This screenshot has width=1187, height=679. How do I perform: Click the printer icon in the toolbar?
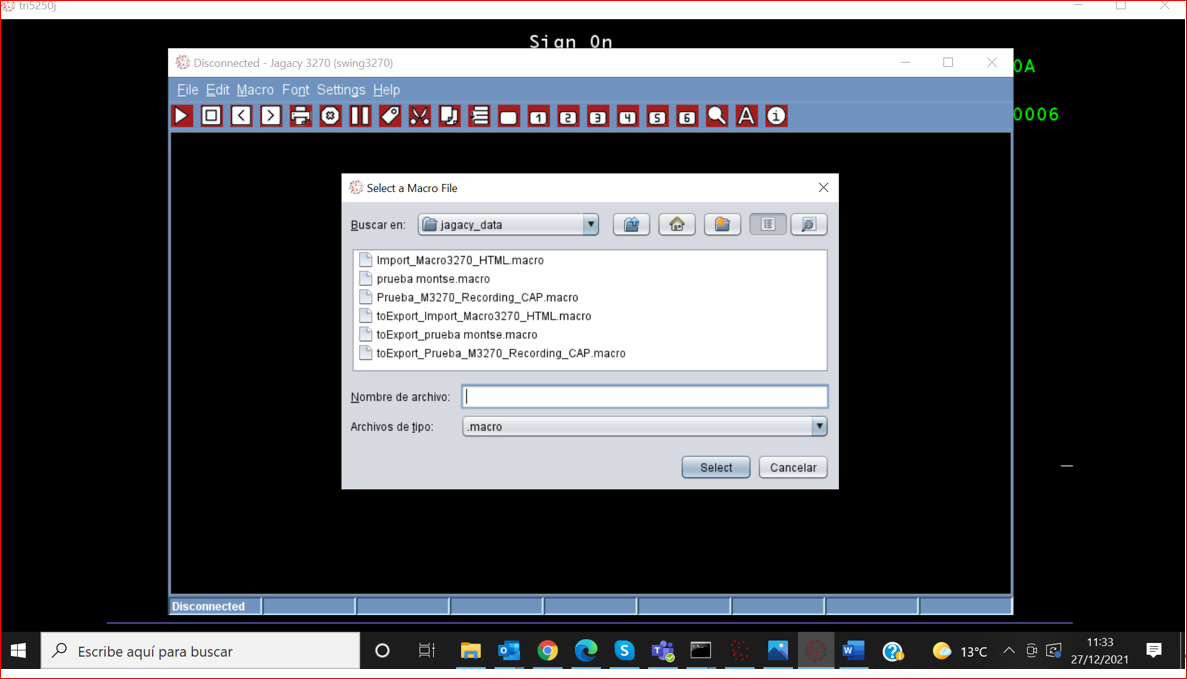300,117
